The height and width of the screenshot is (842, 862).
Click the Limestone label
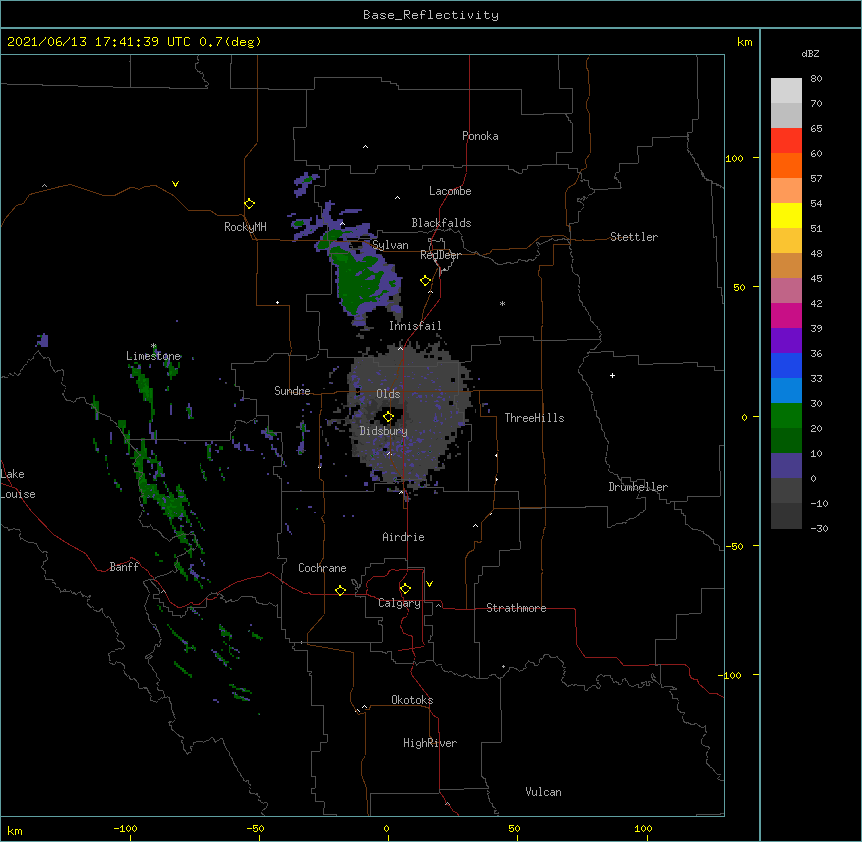153,356
